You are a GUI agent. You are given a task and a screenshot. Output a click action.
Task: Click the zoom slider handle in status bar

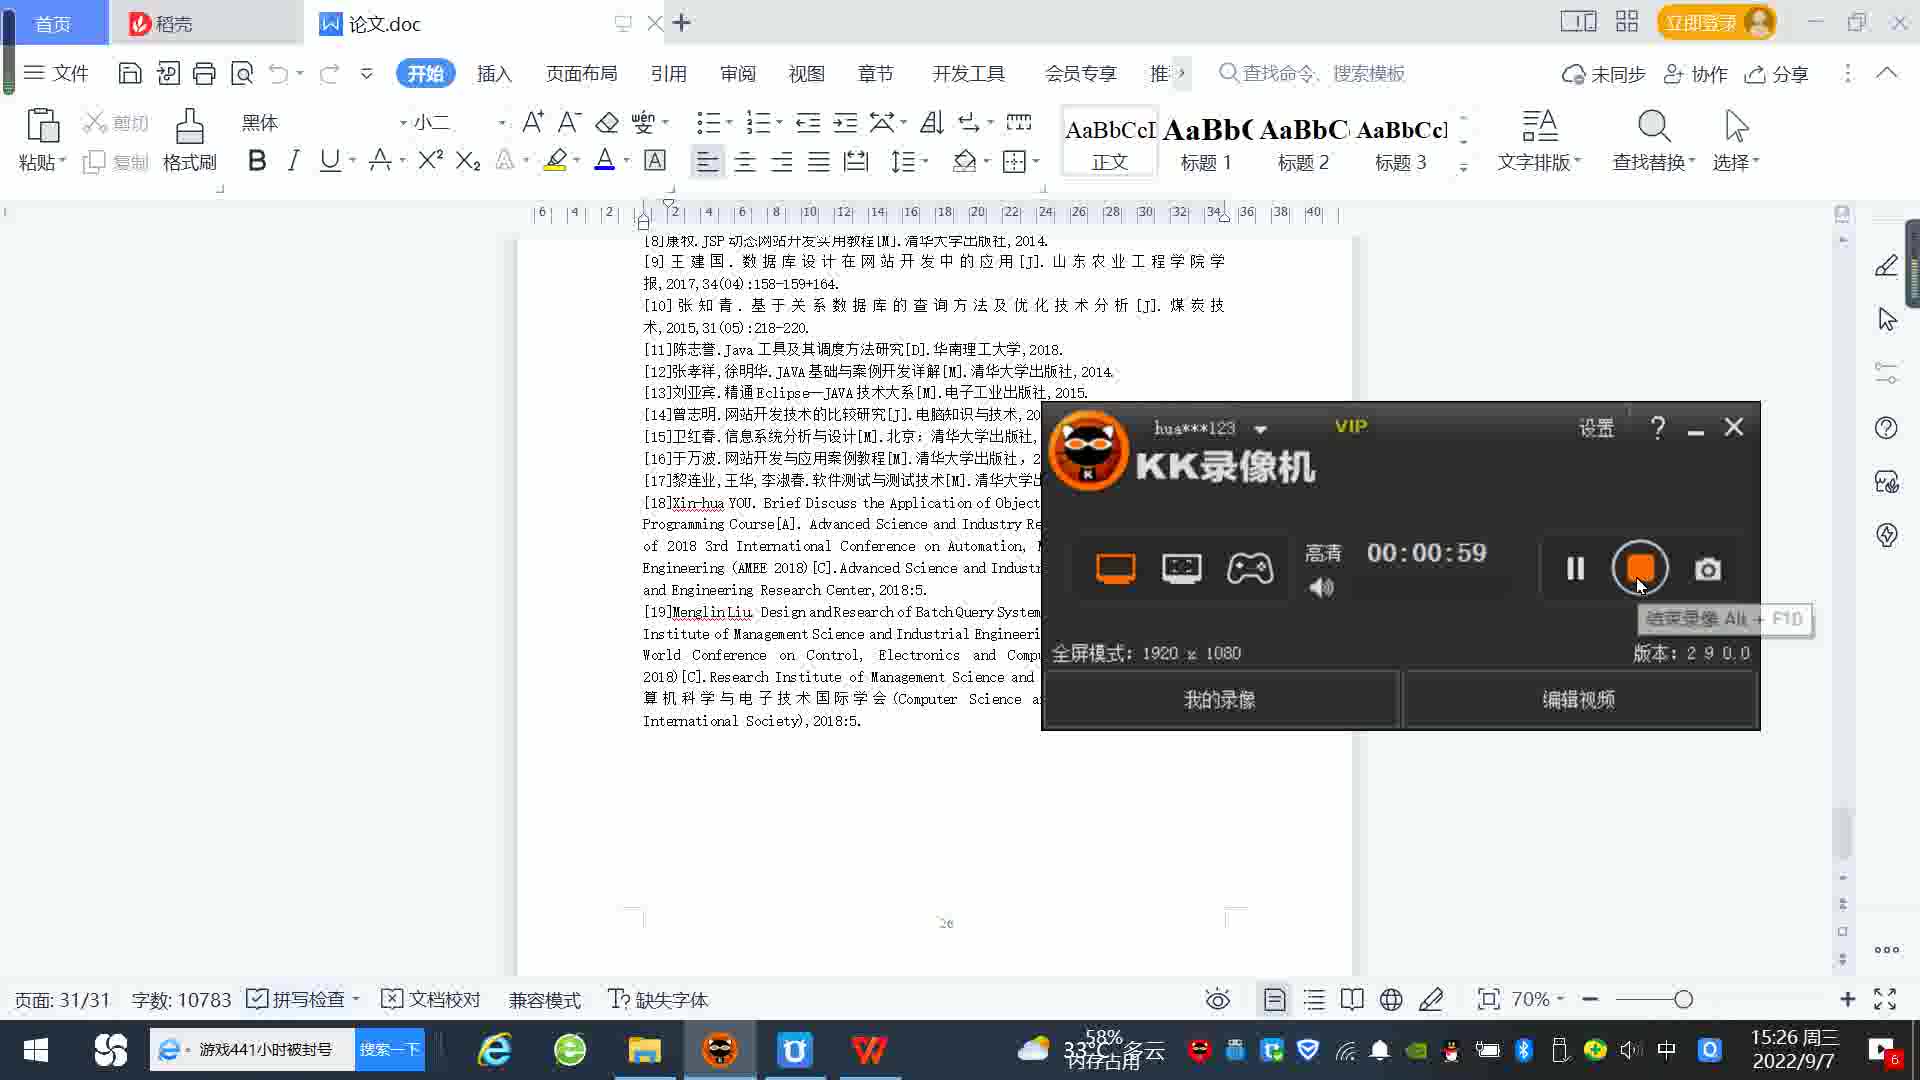(x=1683, y=999)
